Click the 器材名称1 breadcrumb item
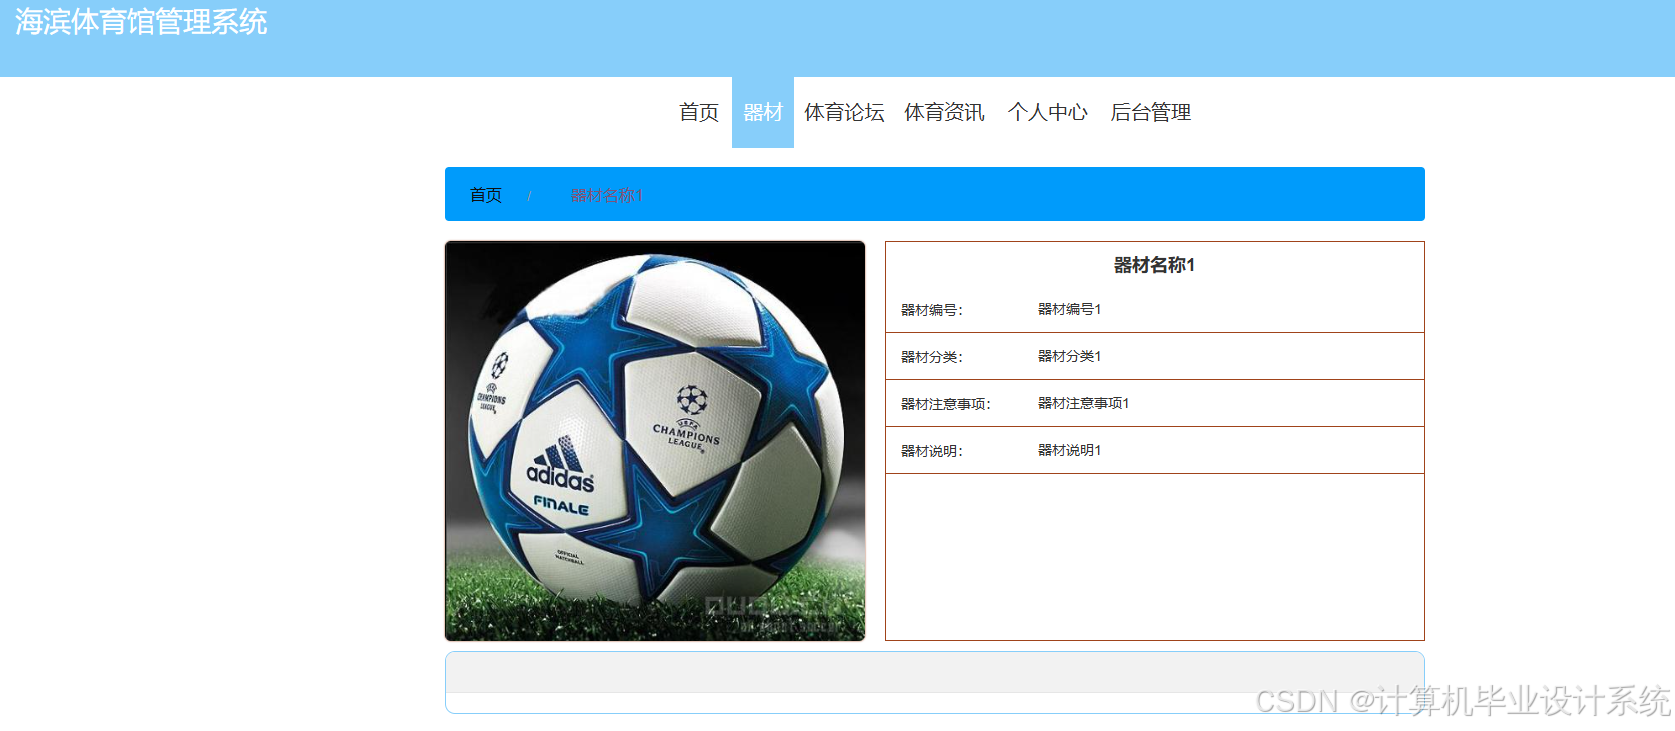 tap(606, 195)
